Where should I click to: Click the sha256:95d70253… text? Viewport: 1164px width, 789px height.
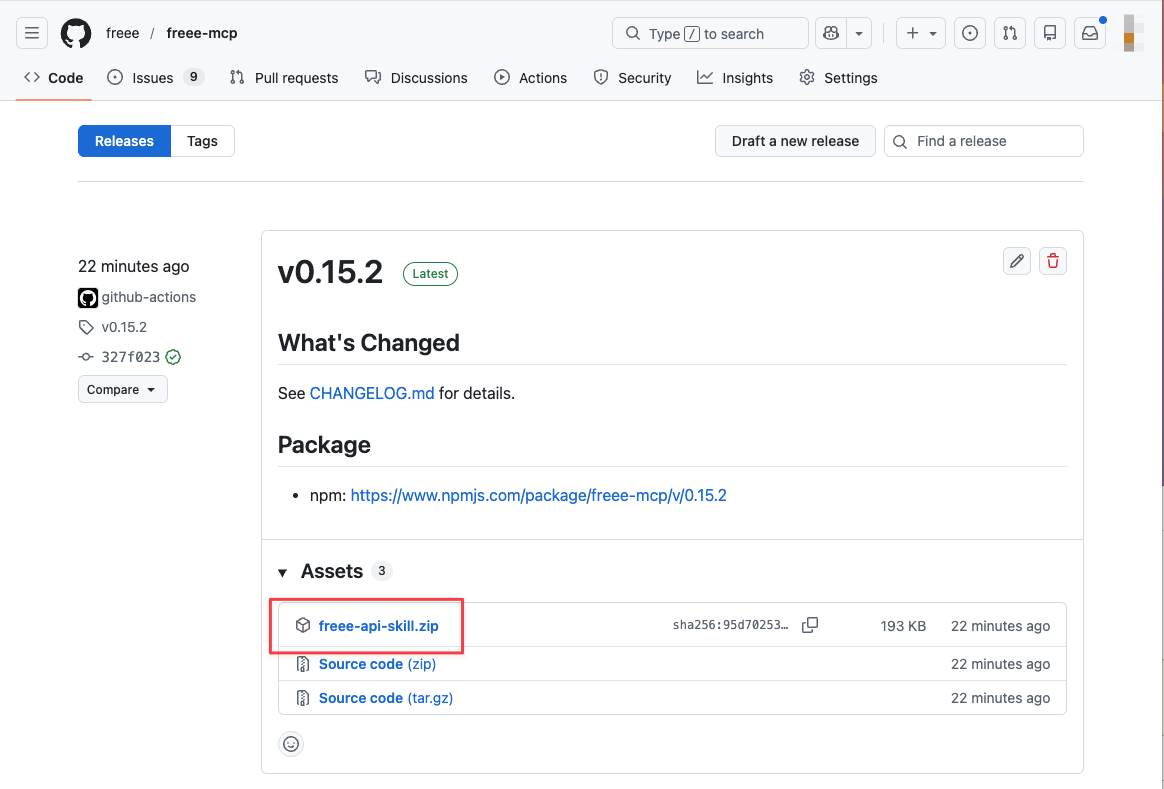(x=730, y=625)
